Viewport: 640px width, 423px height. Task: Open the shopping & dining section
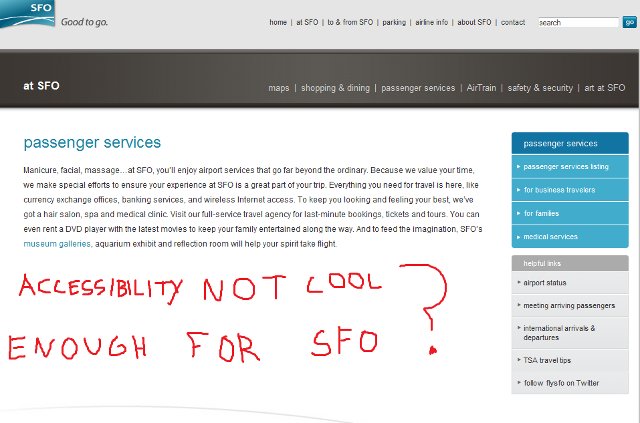[x=335, y=88]
